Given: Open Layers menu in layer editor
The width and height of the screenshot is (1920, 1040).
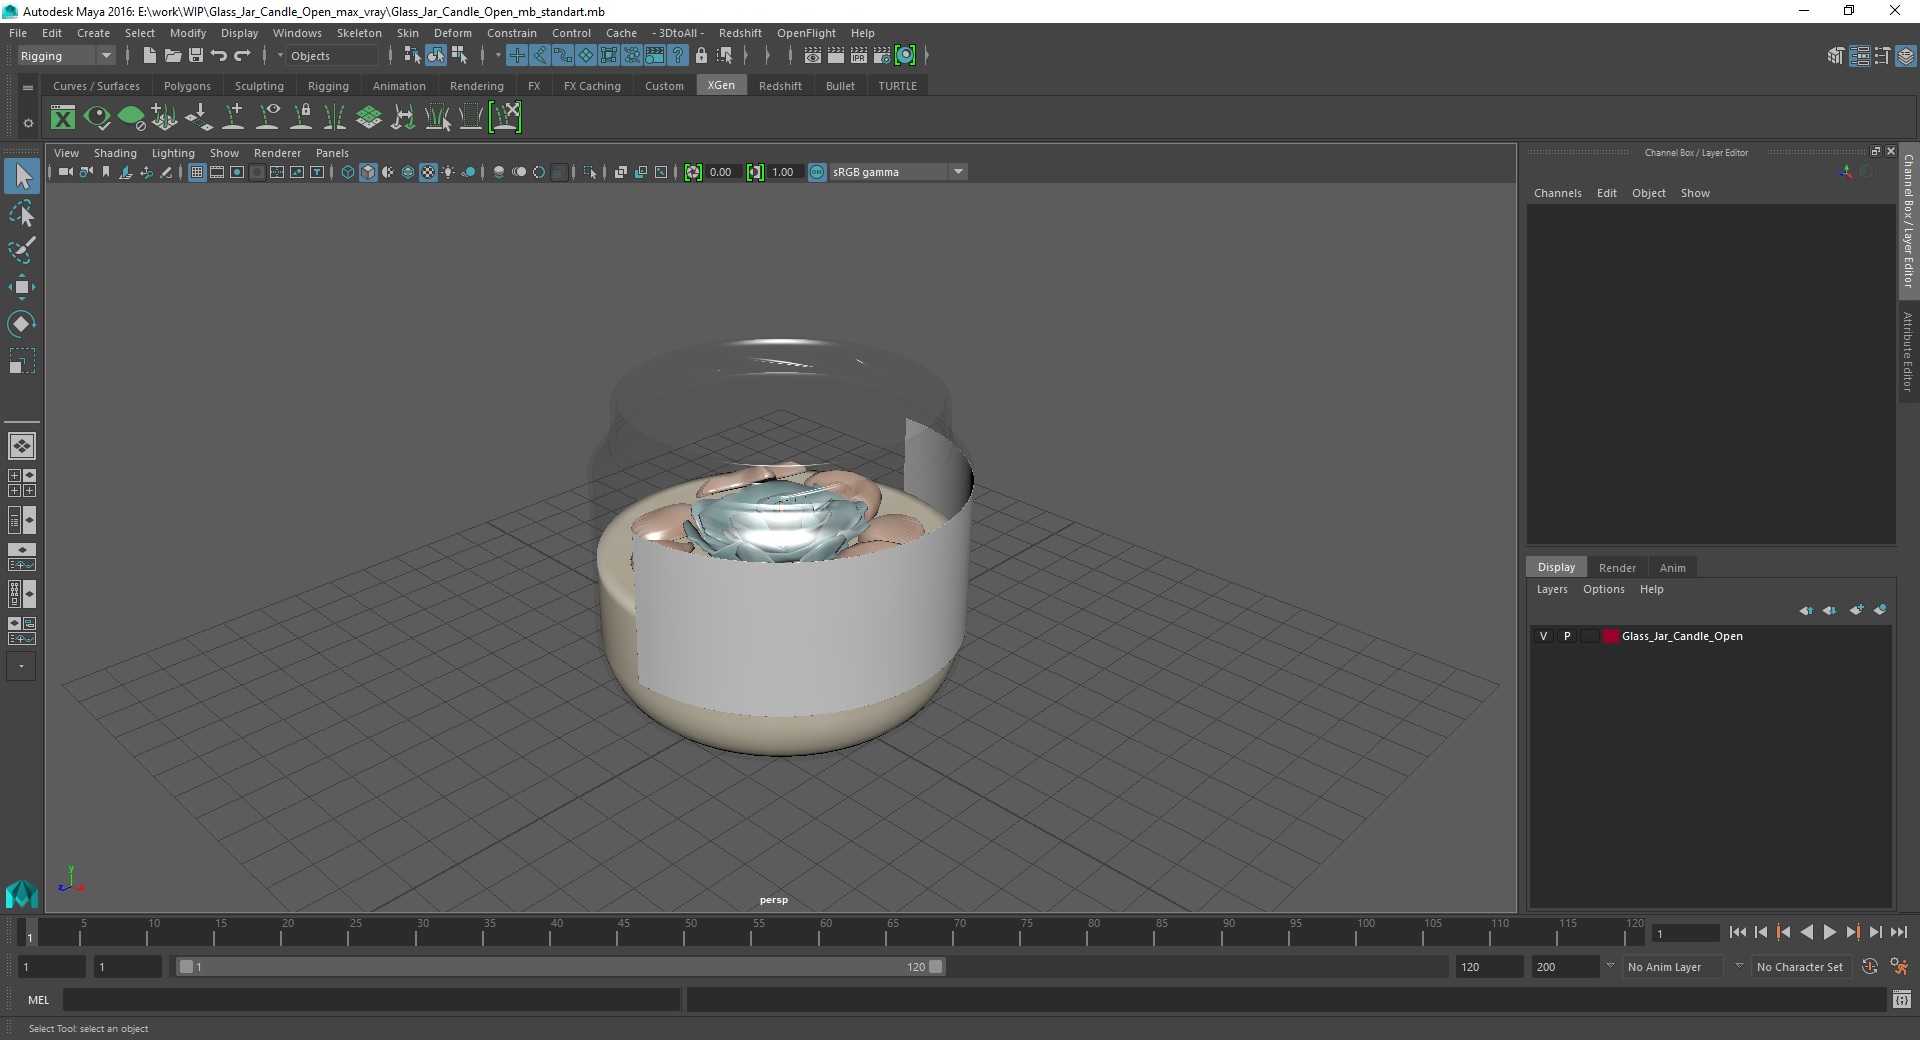Looking at the screenshot, I should [1552, 589].
